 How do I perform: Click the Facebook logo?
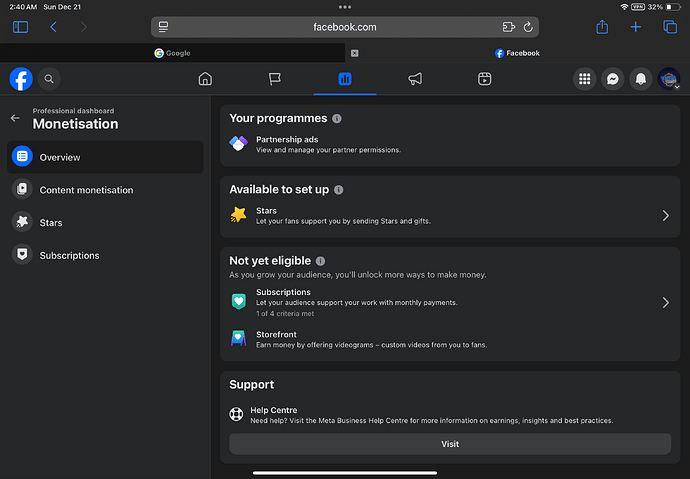click(x=21, y=79)
